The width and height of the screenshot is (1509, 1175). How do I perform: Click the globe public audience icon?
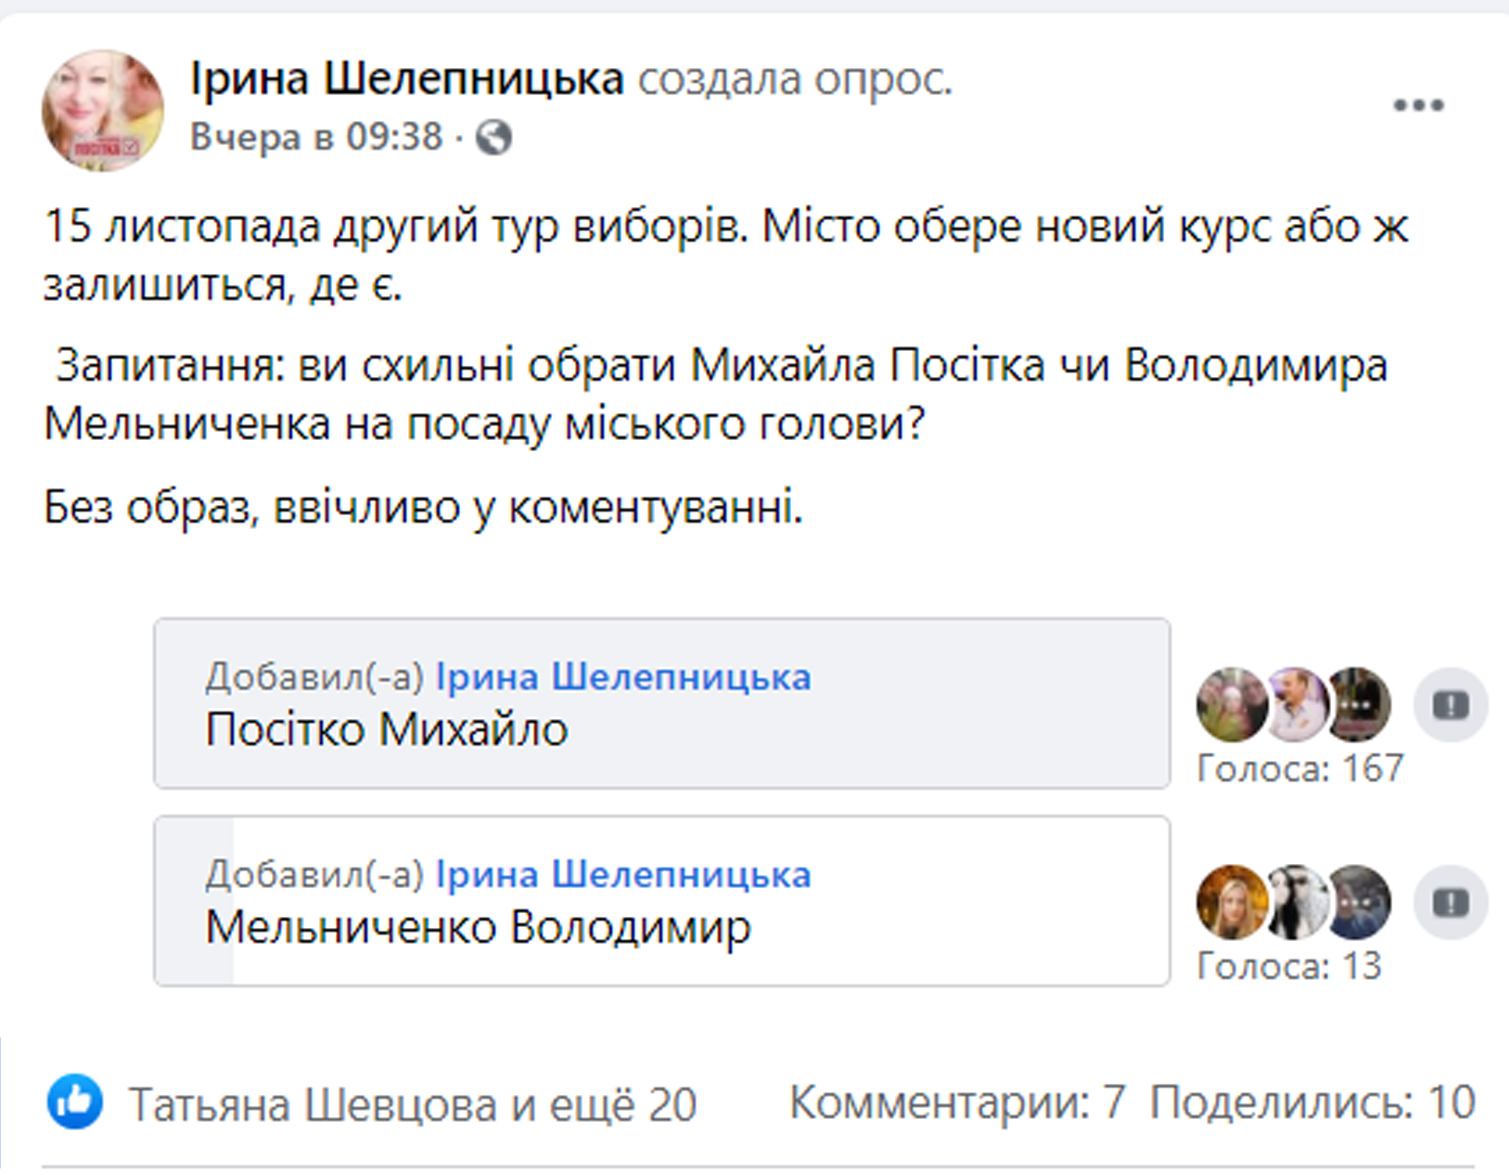coord(493,137)
